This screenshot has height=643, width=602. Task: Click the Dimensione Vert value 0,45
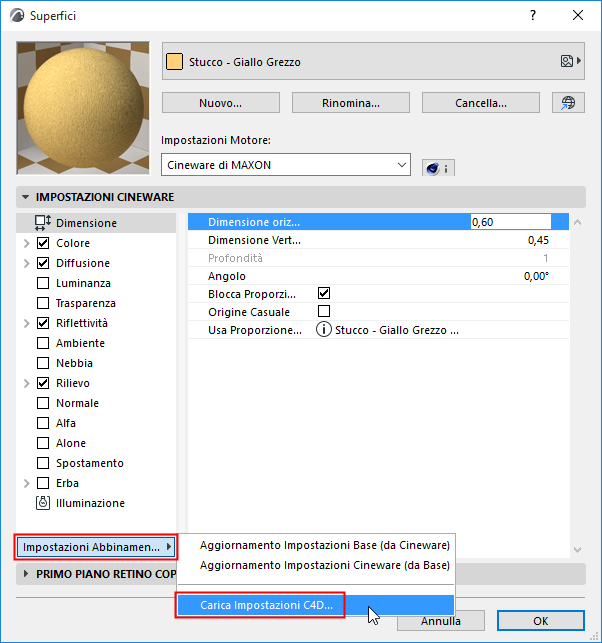tap(538, 240)
